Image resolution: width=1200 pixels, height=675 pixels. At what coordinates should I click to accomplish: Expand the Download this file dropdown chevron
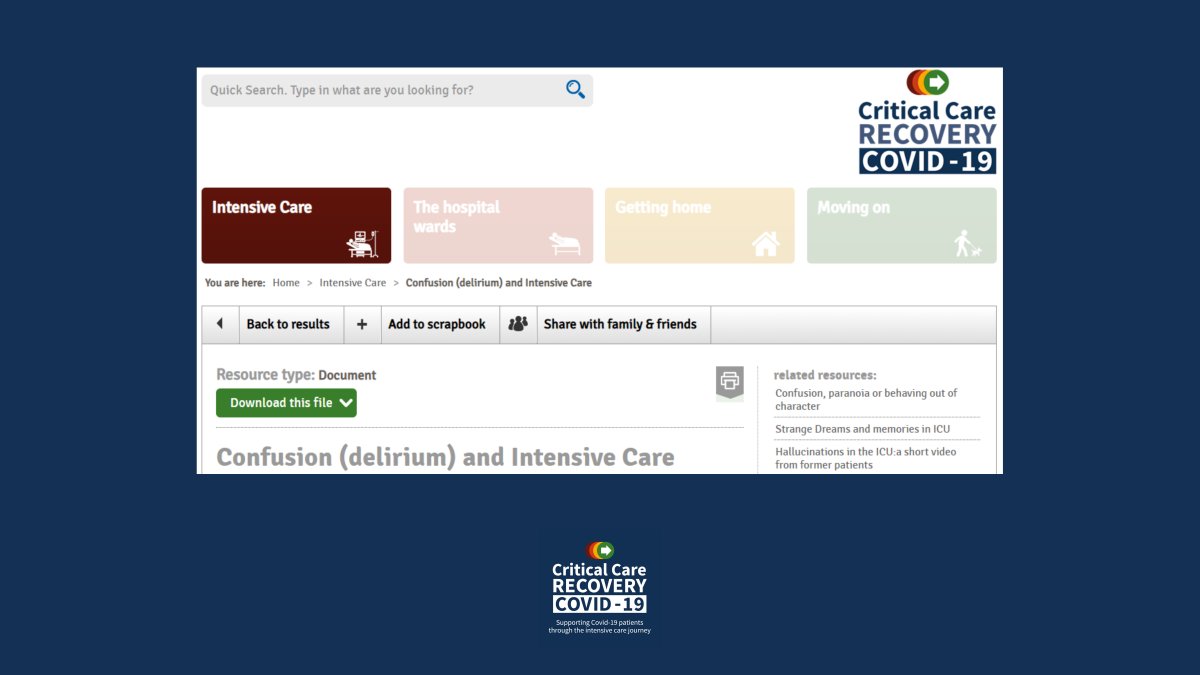coord(346,402)
